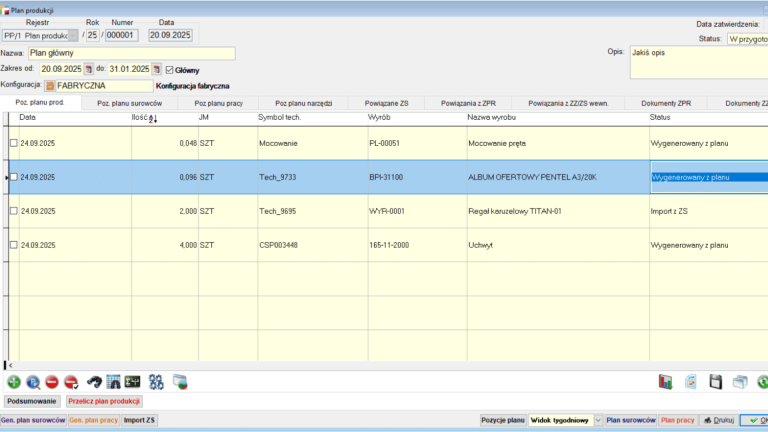Open calendar picker for Zakres od date
This screenshot has height=432, width=768.
click(x=88, y=70)
